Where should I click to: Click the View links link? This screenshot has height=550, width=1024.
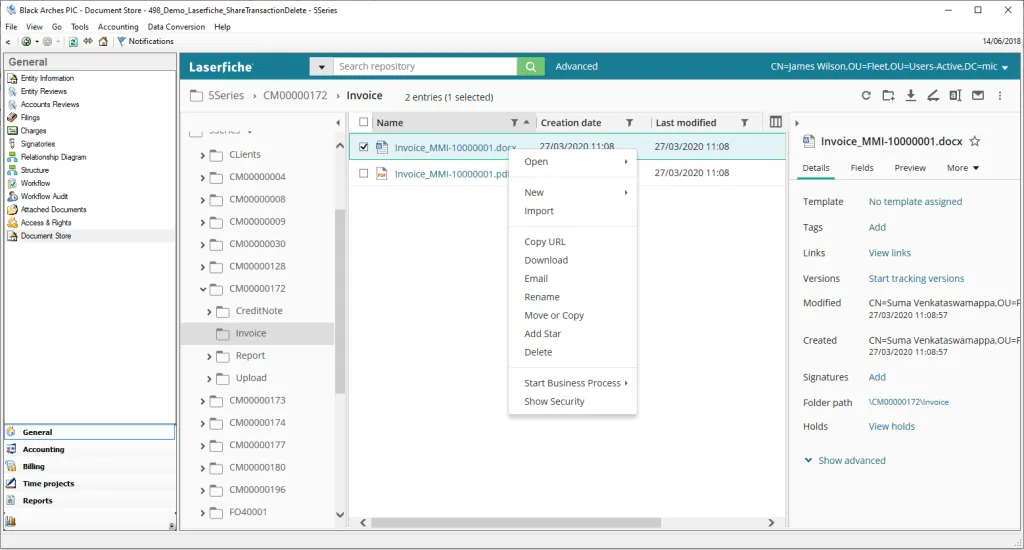[889, 253]
